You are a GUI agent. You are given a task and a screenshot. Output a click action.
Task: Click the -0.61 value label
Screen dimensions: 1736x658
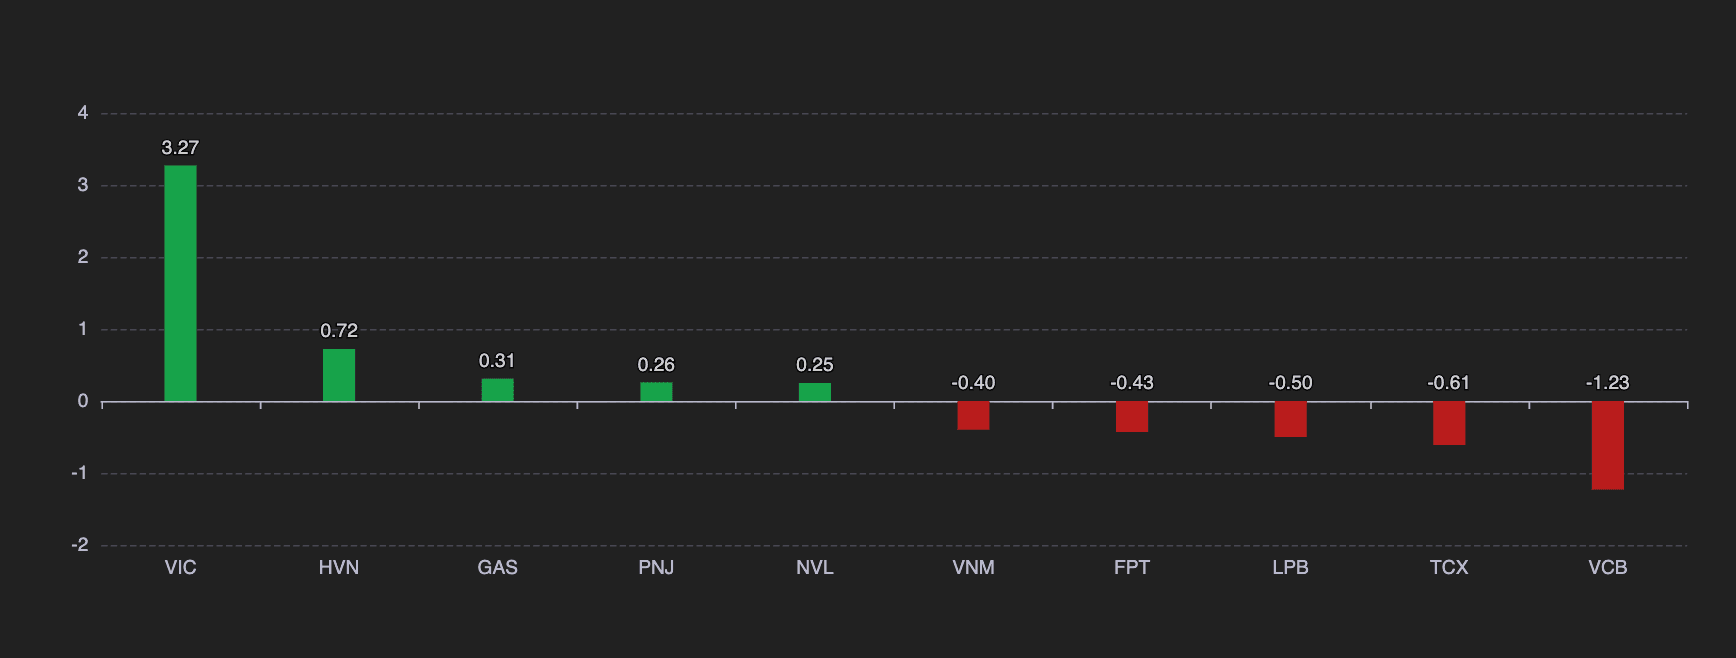pyautogui.click(x=1449, y=383)
